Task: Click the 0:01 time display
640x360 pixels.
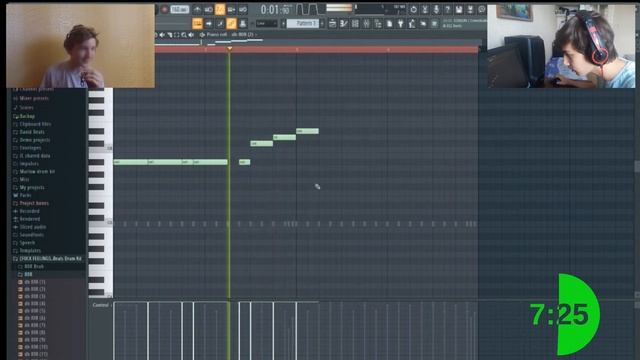Action: point(276,9)
